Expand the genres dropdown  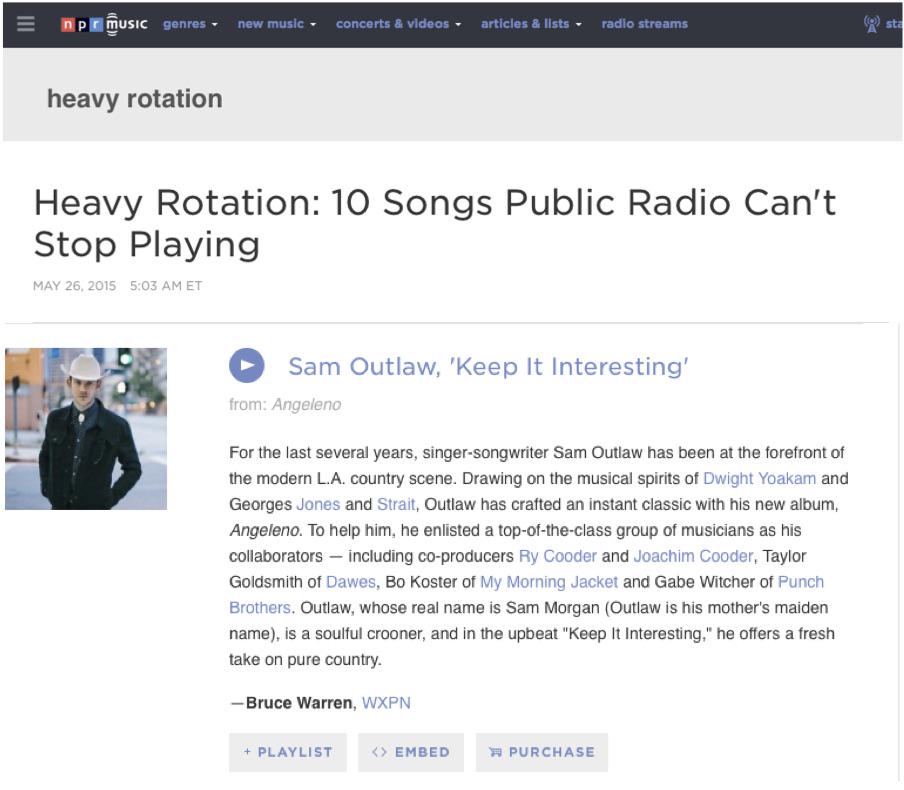[x=190, y=24]
